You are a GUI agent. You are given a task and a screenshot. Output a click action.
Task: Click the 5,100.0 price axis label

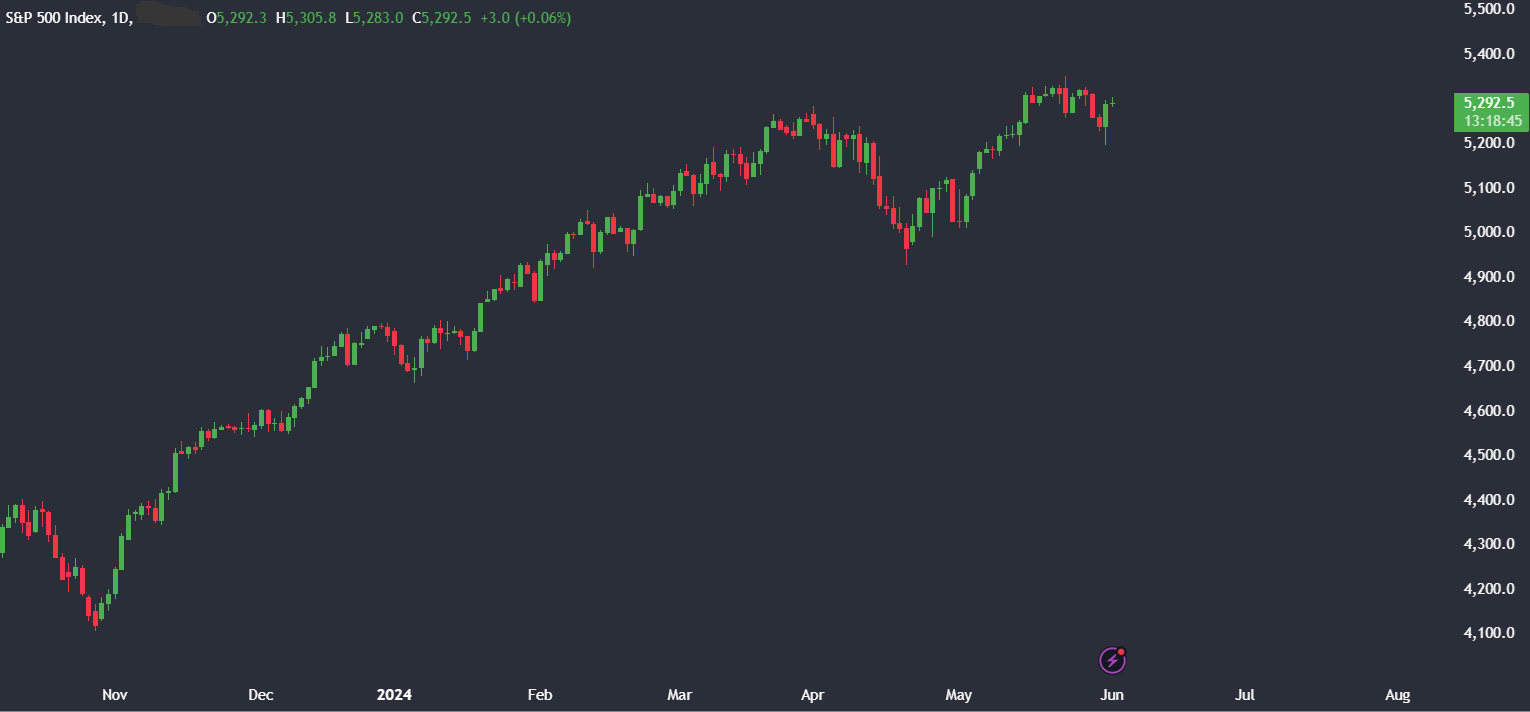point(1489,188)
